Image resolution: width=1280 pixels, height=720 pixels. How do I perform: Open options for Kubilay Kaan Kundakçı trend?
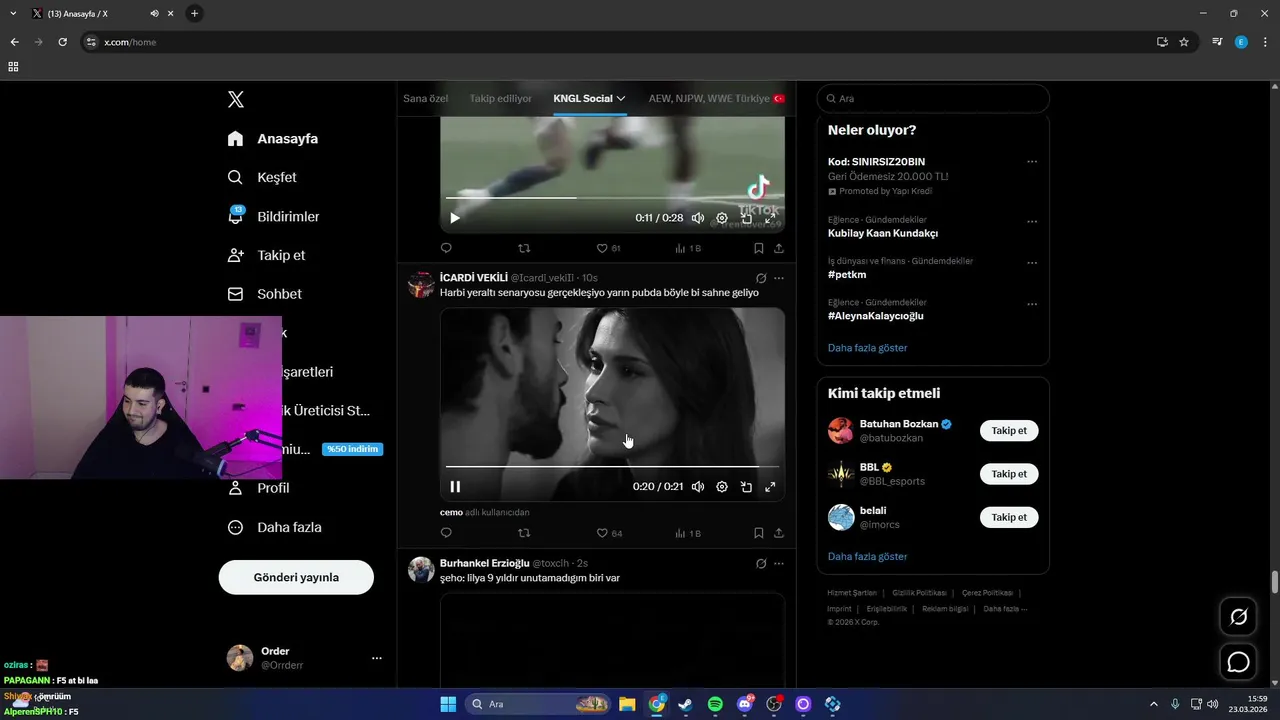tap(1032, 221)
